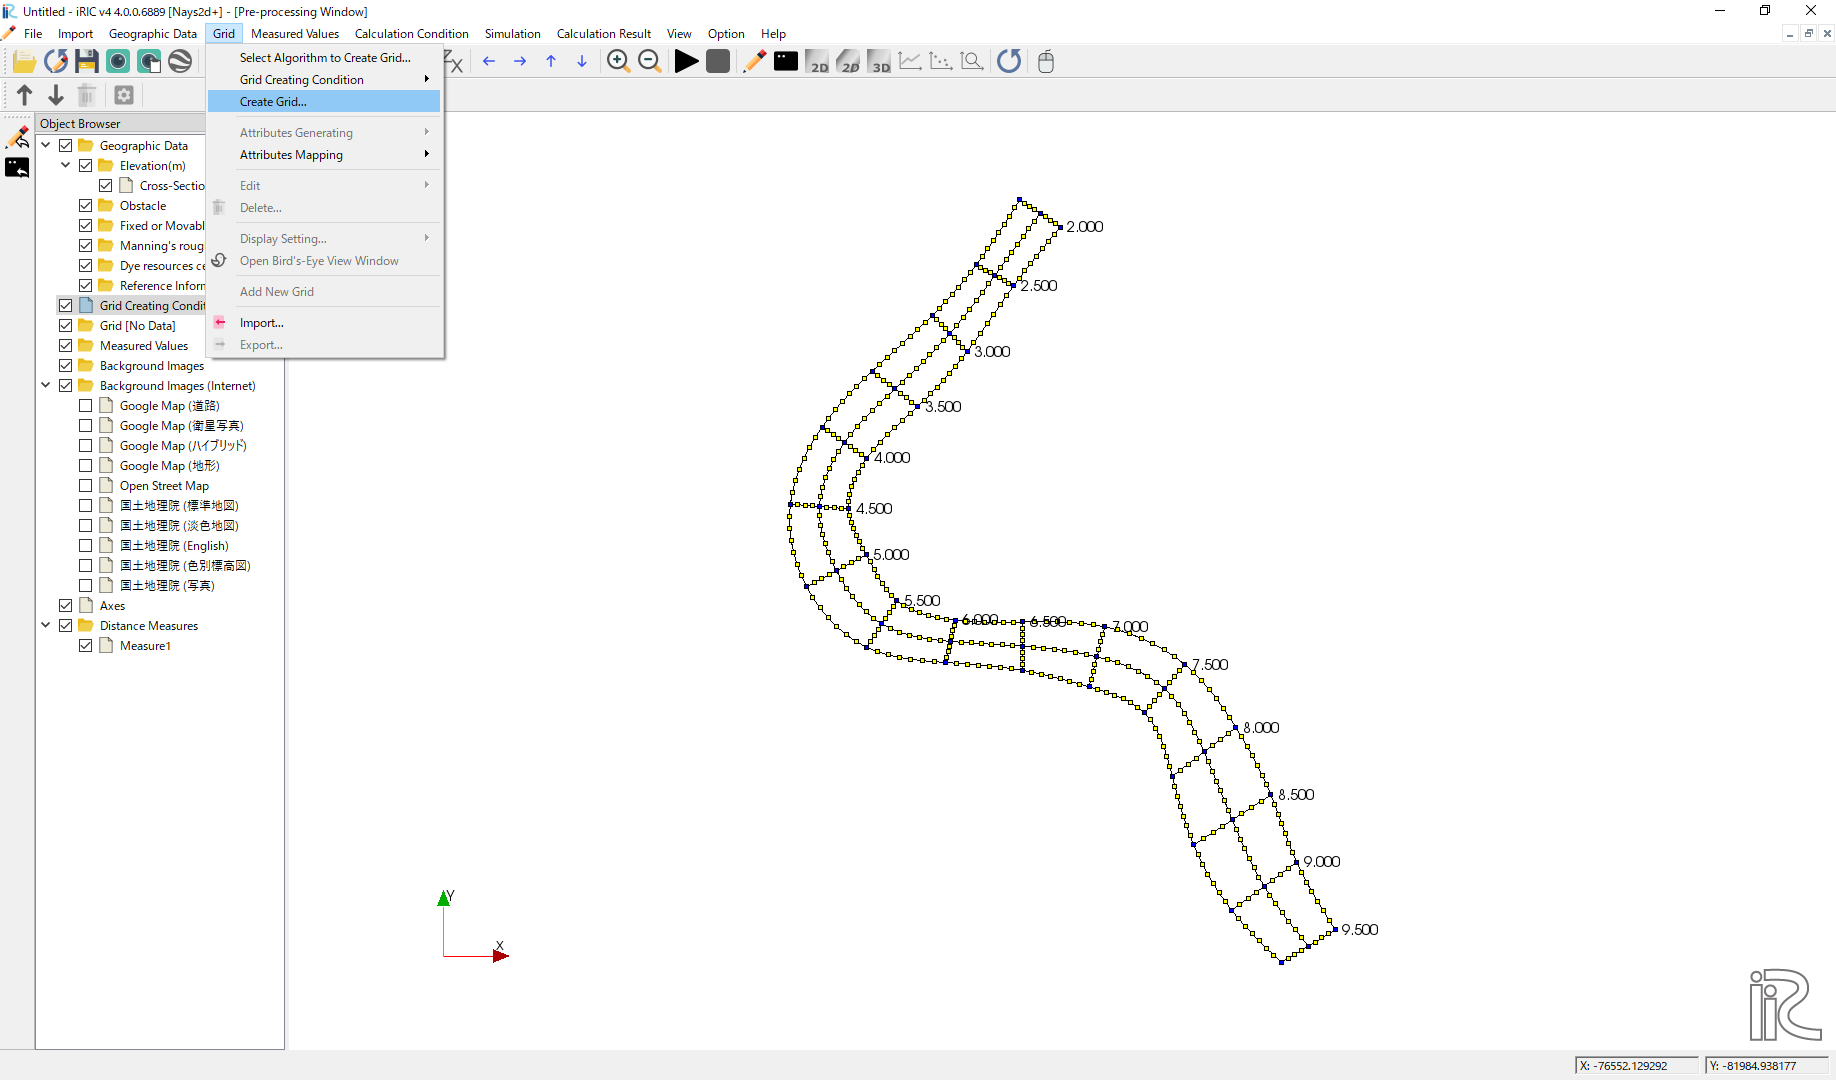Toggle the Axes checkbox
The width and height of the screenshot is (1836, 1080).
pos(66,606)
